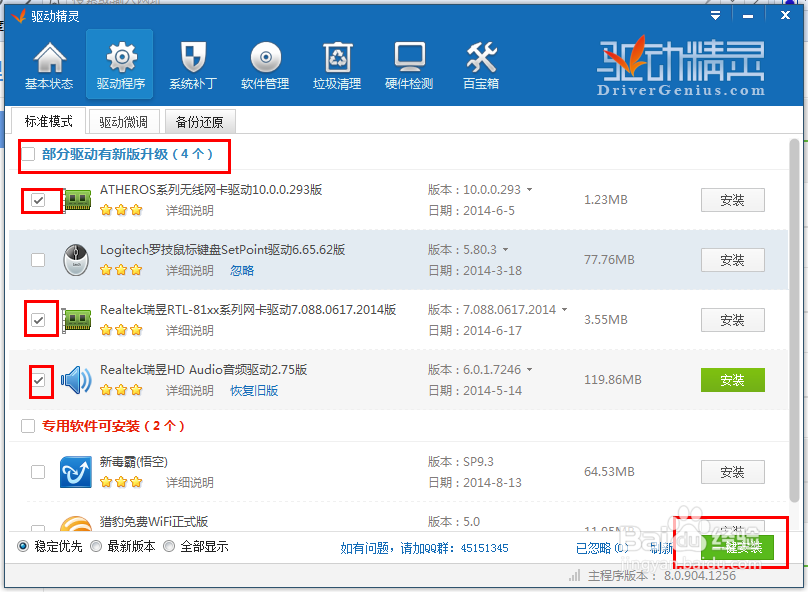The image size is (808, 592).
Task: Click the star rating of 新毒霸
Action: click(x=121, y=482)
